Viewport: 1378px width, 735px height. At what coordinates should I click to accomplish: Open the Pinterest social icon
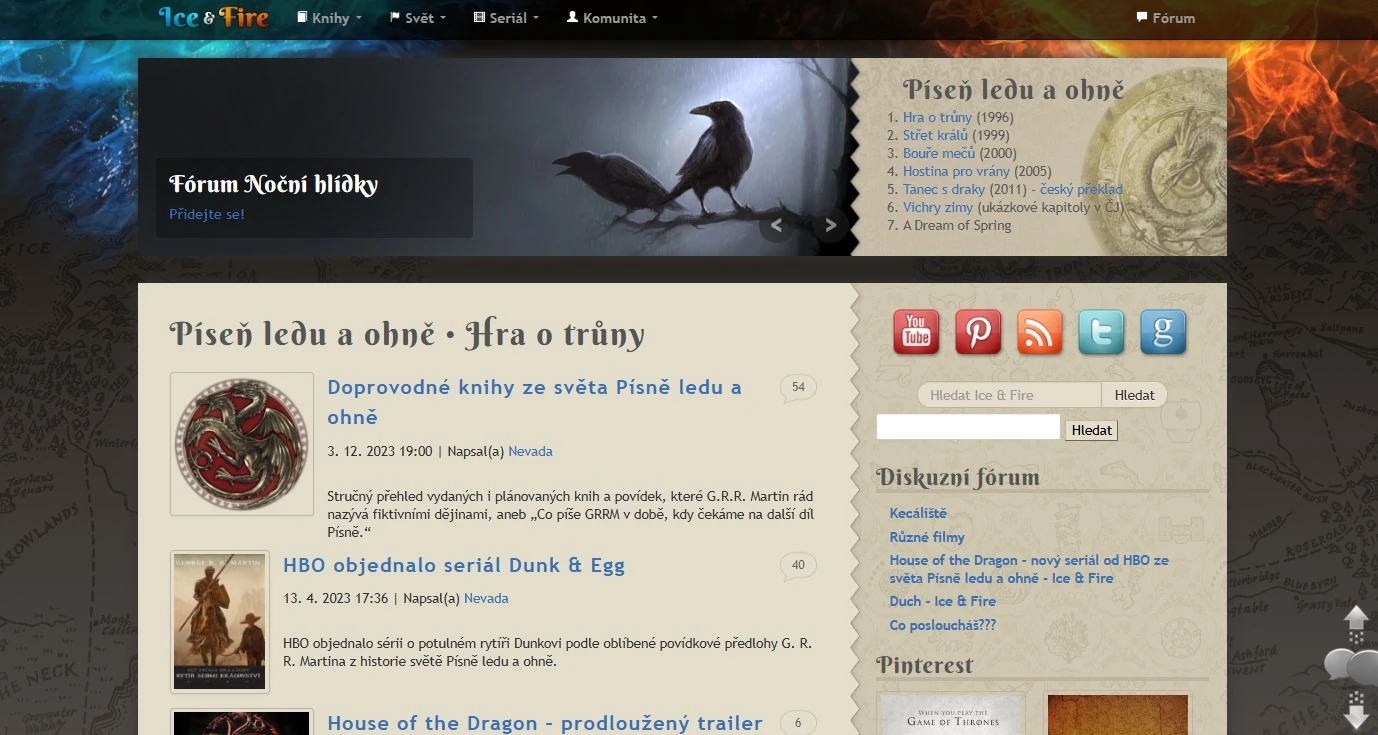point(978,332)
